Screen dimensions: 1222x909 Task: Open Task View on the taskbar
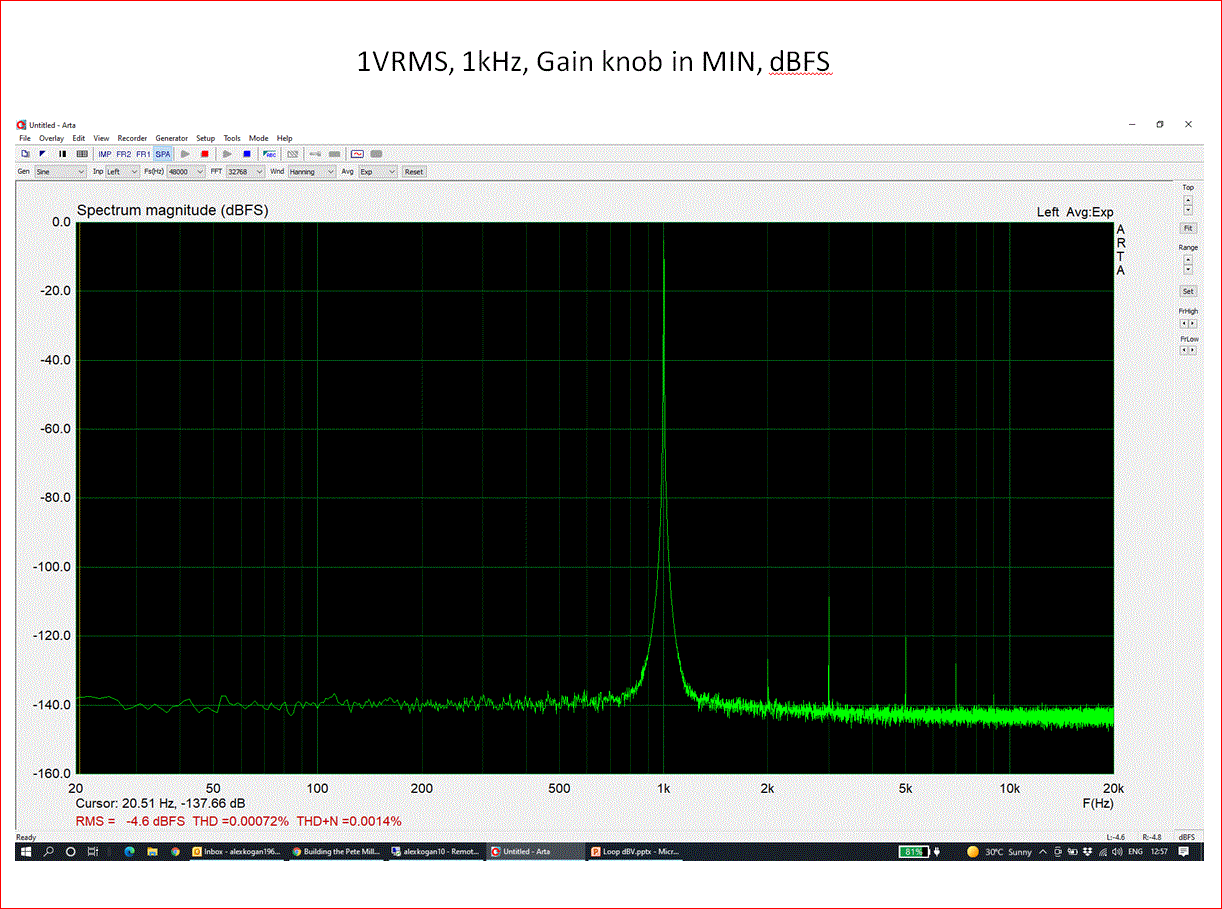(x=92, y=852)
